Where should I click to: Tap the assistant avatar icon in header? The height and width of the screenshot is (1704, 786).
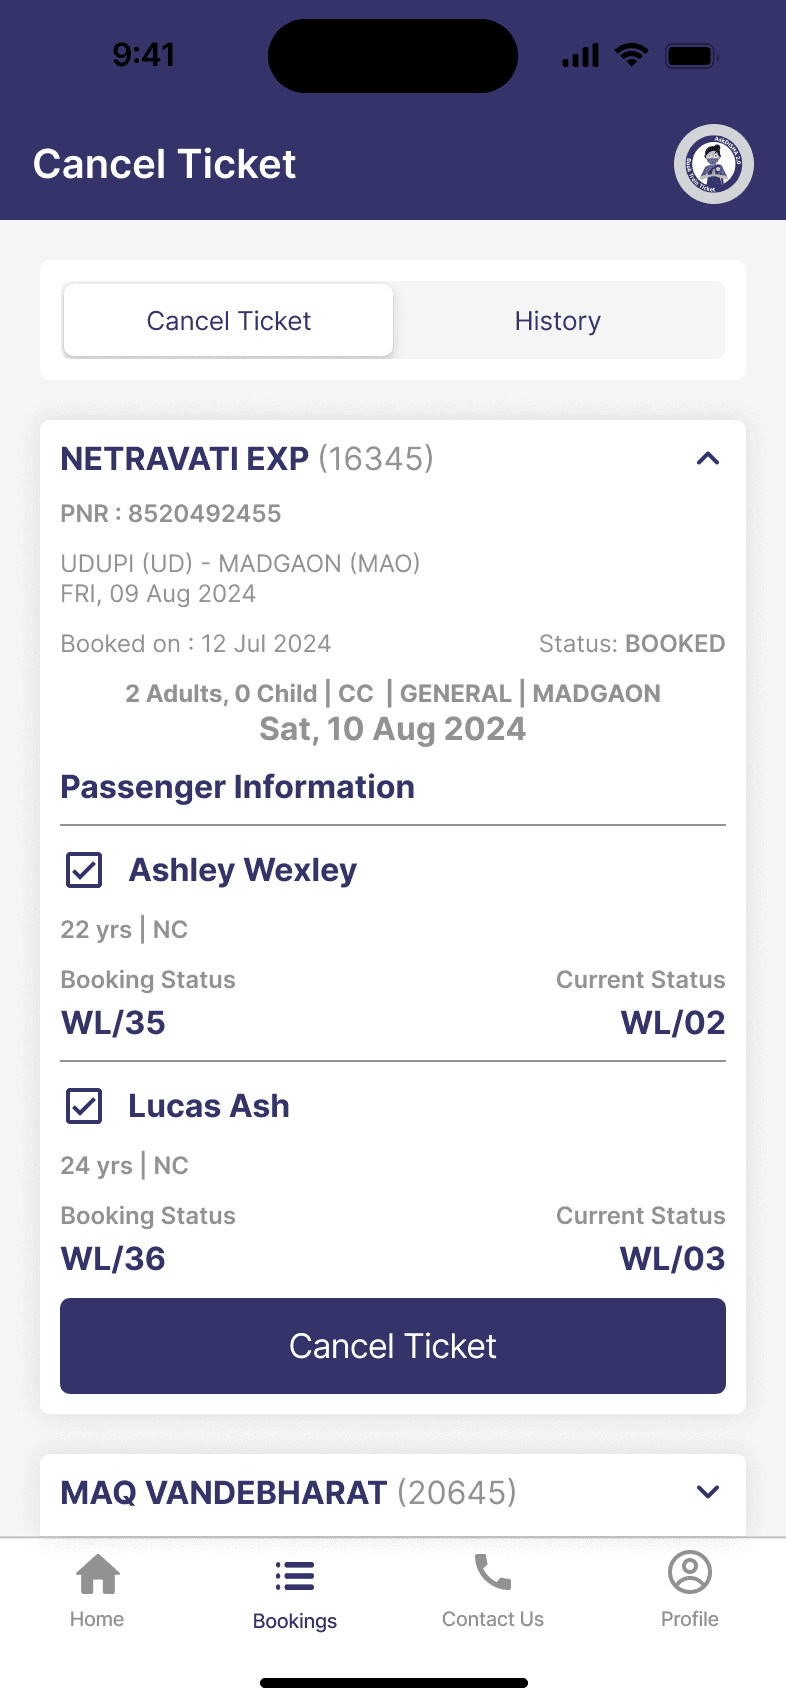[713, 164]
